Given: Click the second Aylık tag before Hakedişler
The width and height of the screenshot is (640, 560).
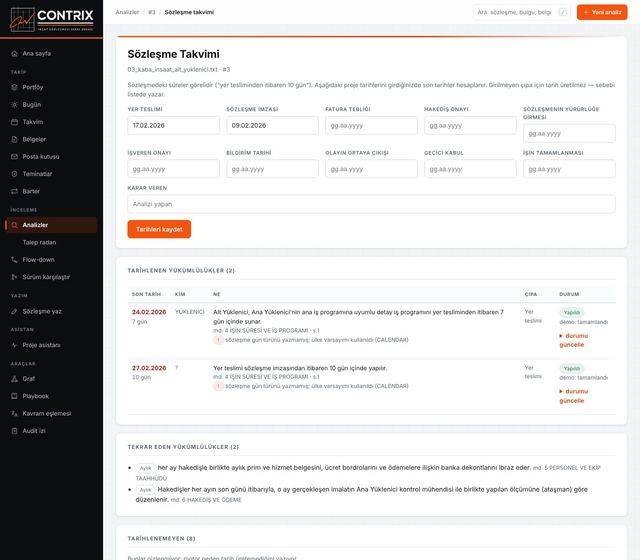Looking at the screenshot, I should (x=145, y=490).
